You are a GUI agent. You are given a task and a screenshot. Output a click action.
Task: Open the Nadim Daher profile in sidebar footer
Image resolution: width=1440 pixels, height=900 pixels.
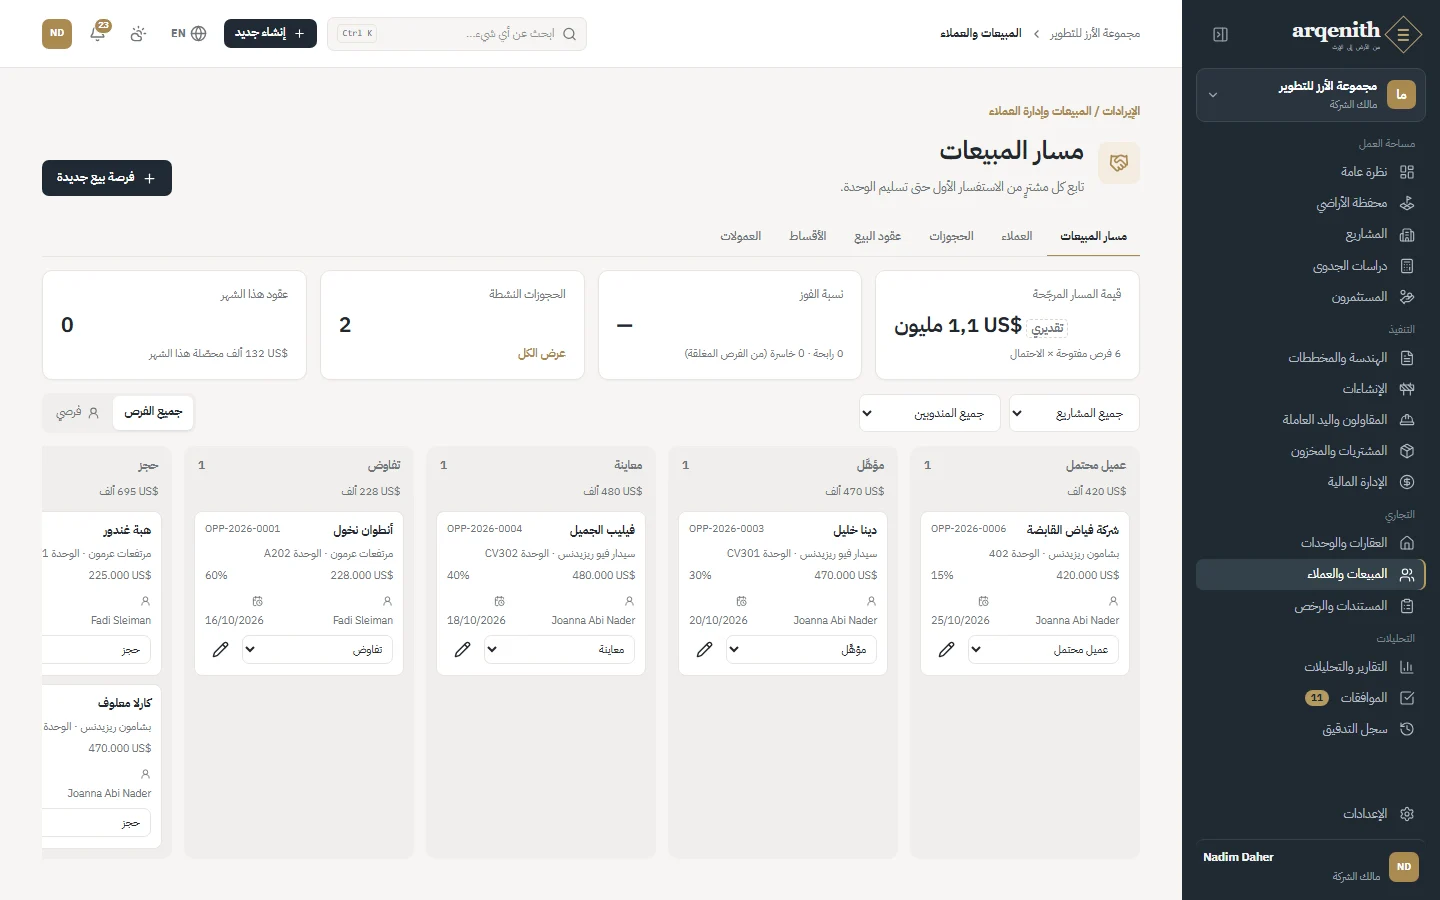point(1311,866)
